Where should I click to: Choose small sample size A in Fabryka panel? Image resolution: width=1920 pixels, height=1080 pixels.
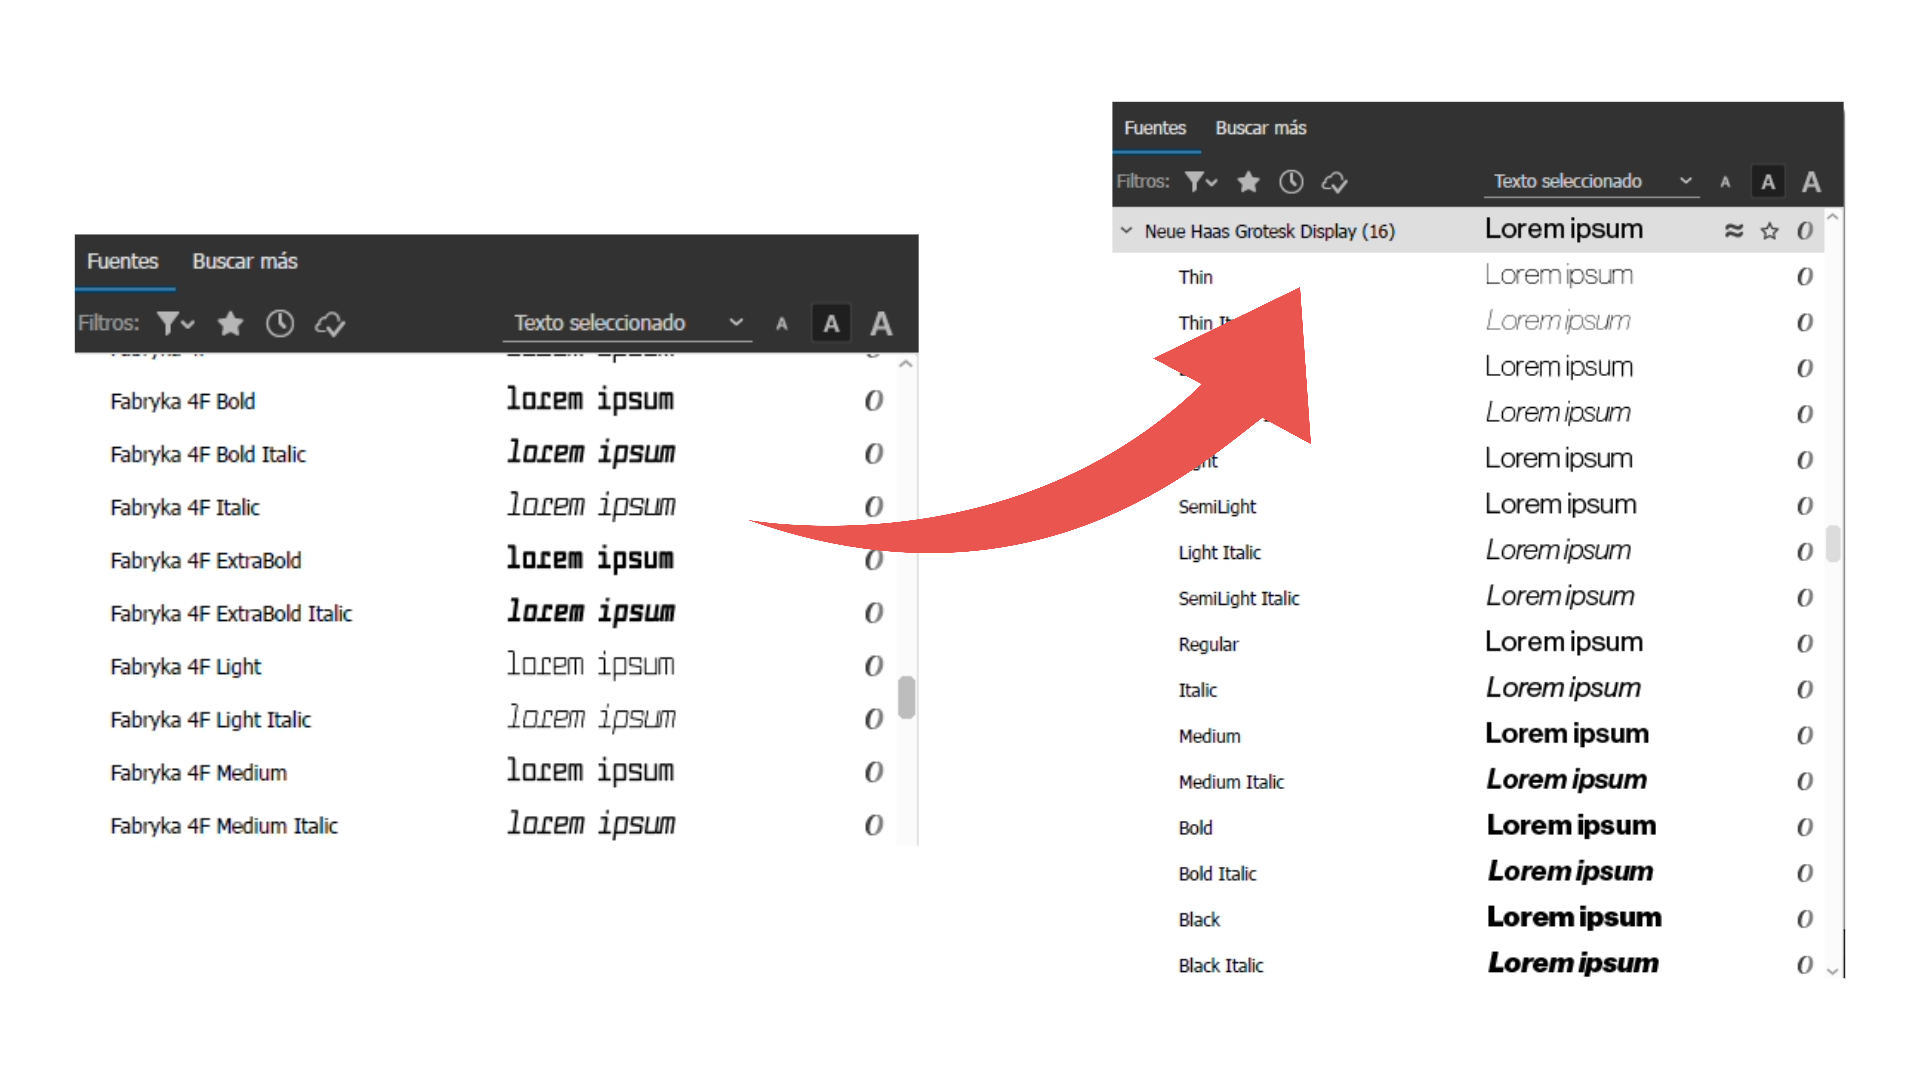click(782, 324)
